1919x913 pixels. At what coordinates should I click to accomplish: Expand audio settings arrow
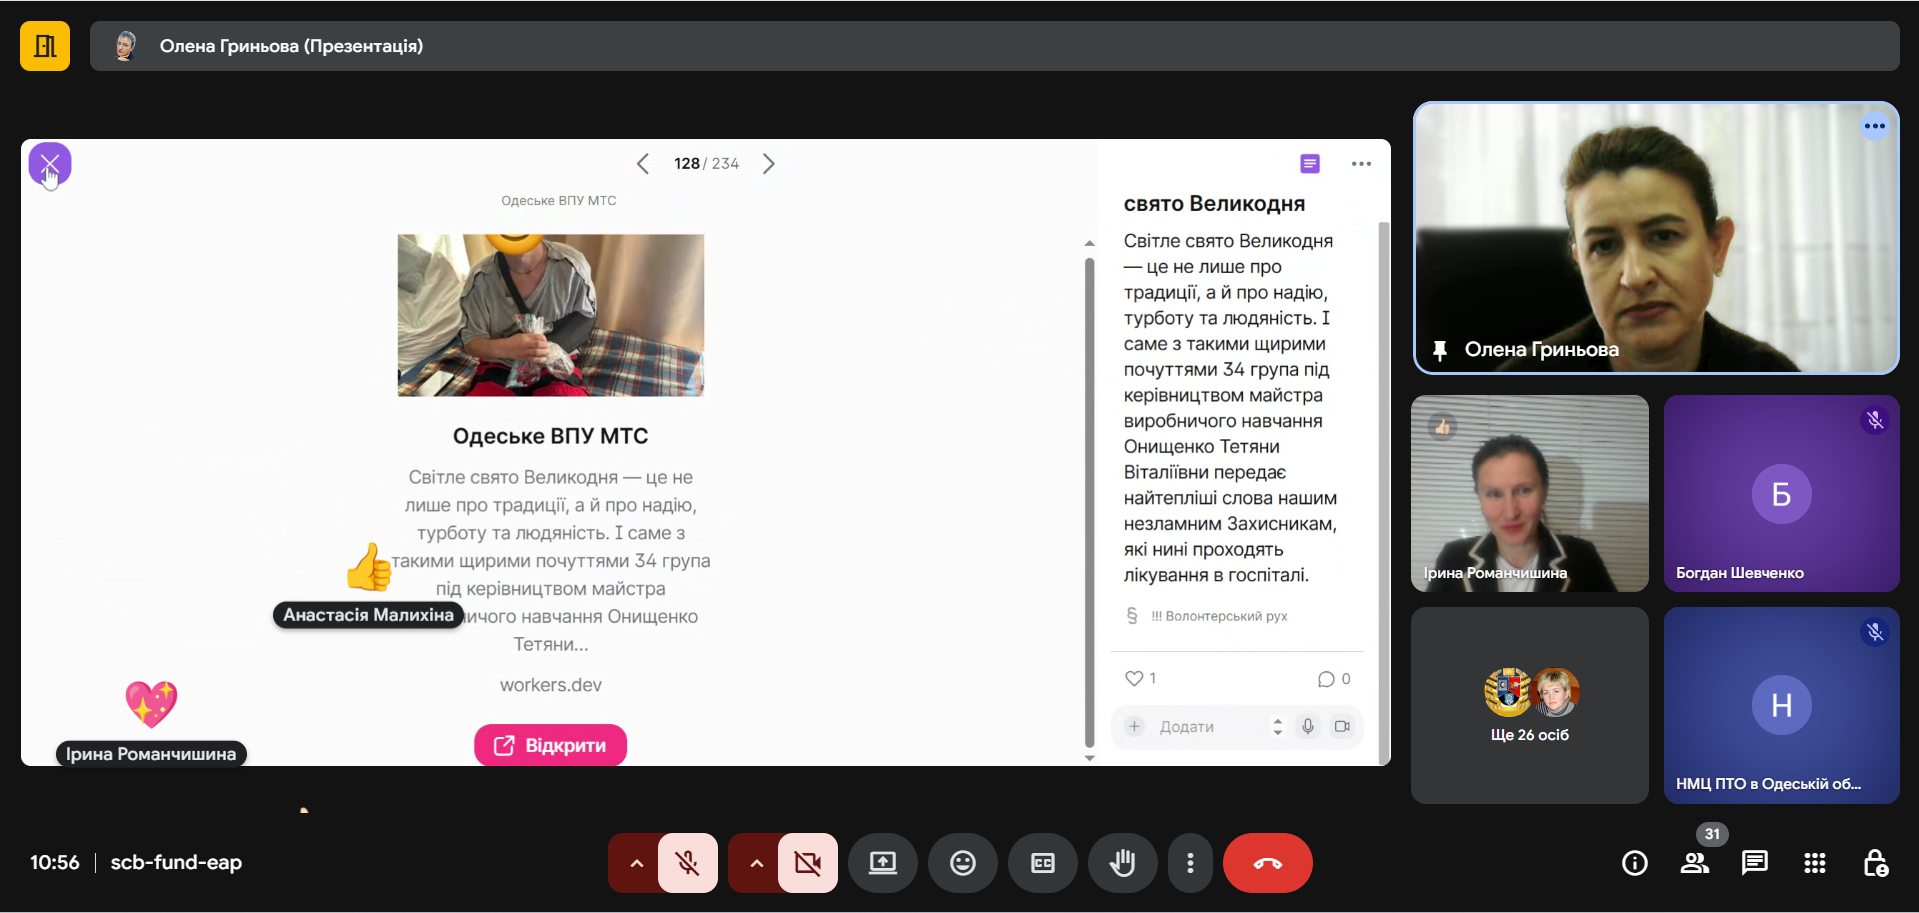[x=636, y=863]
